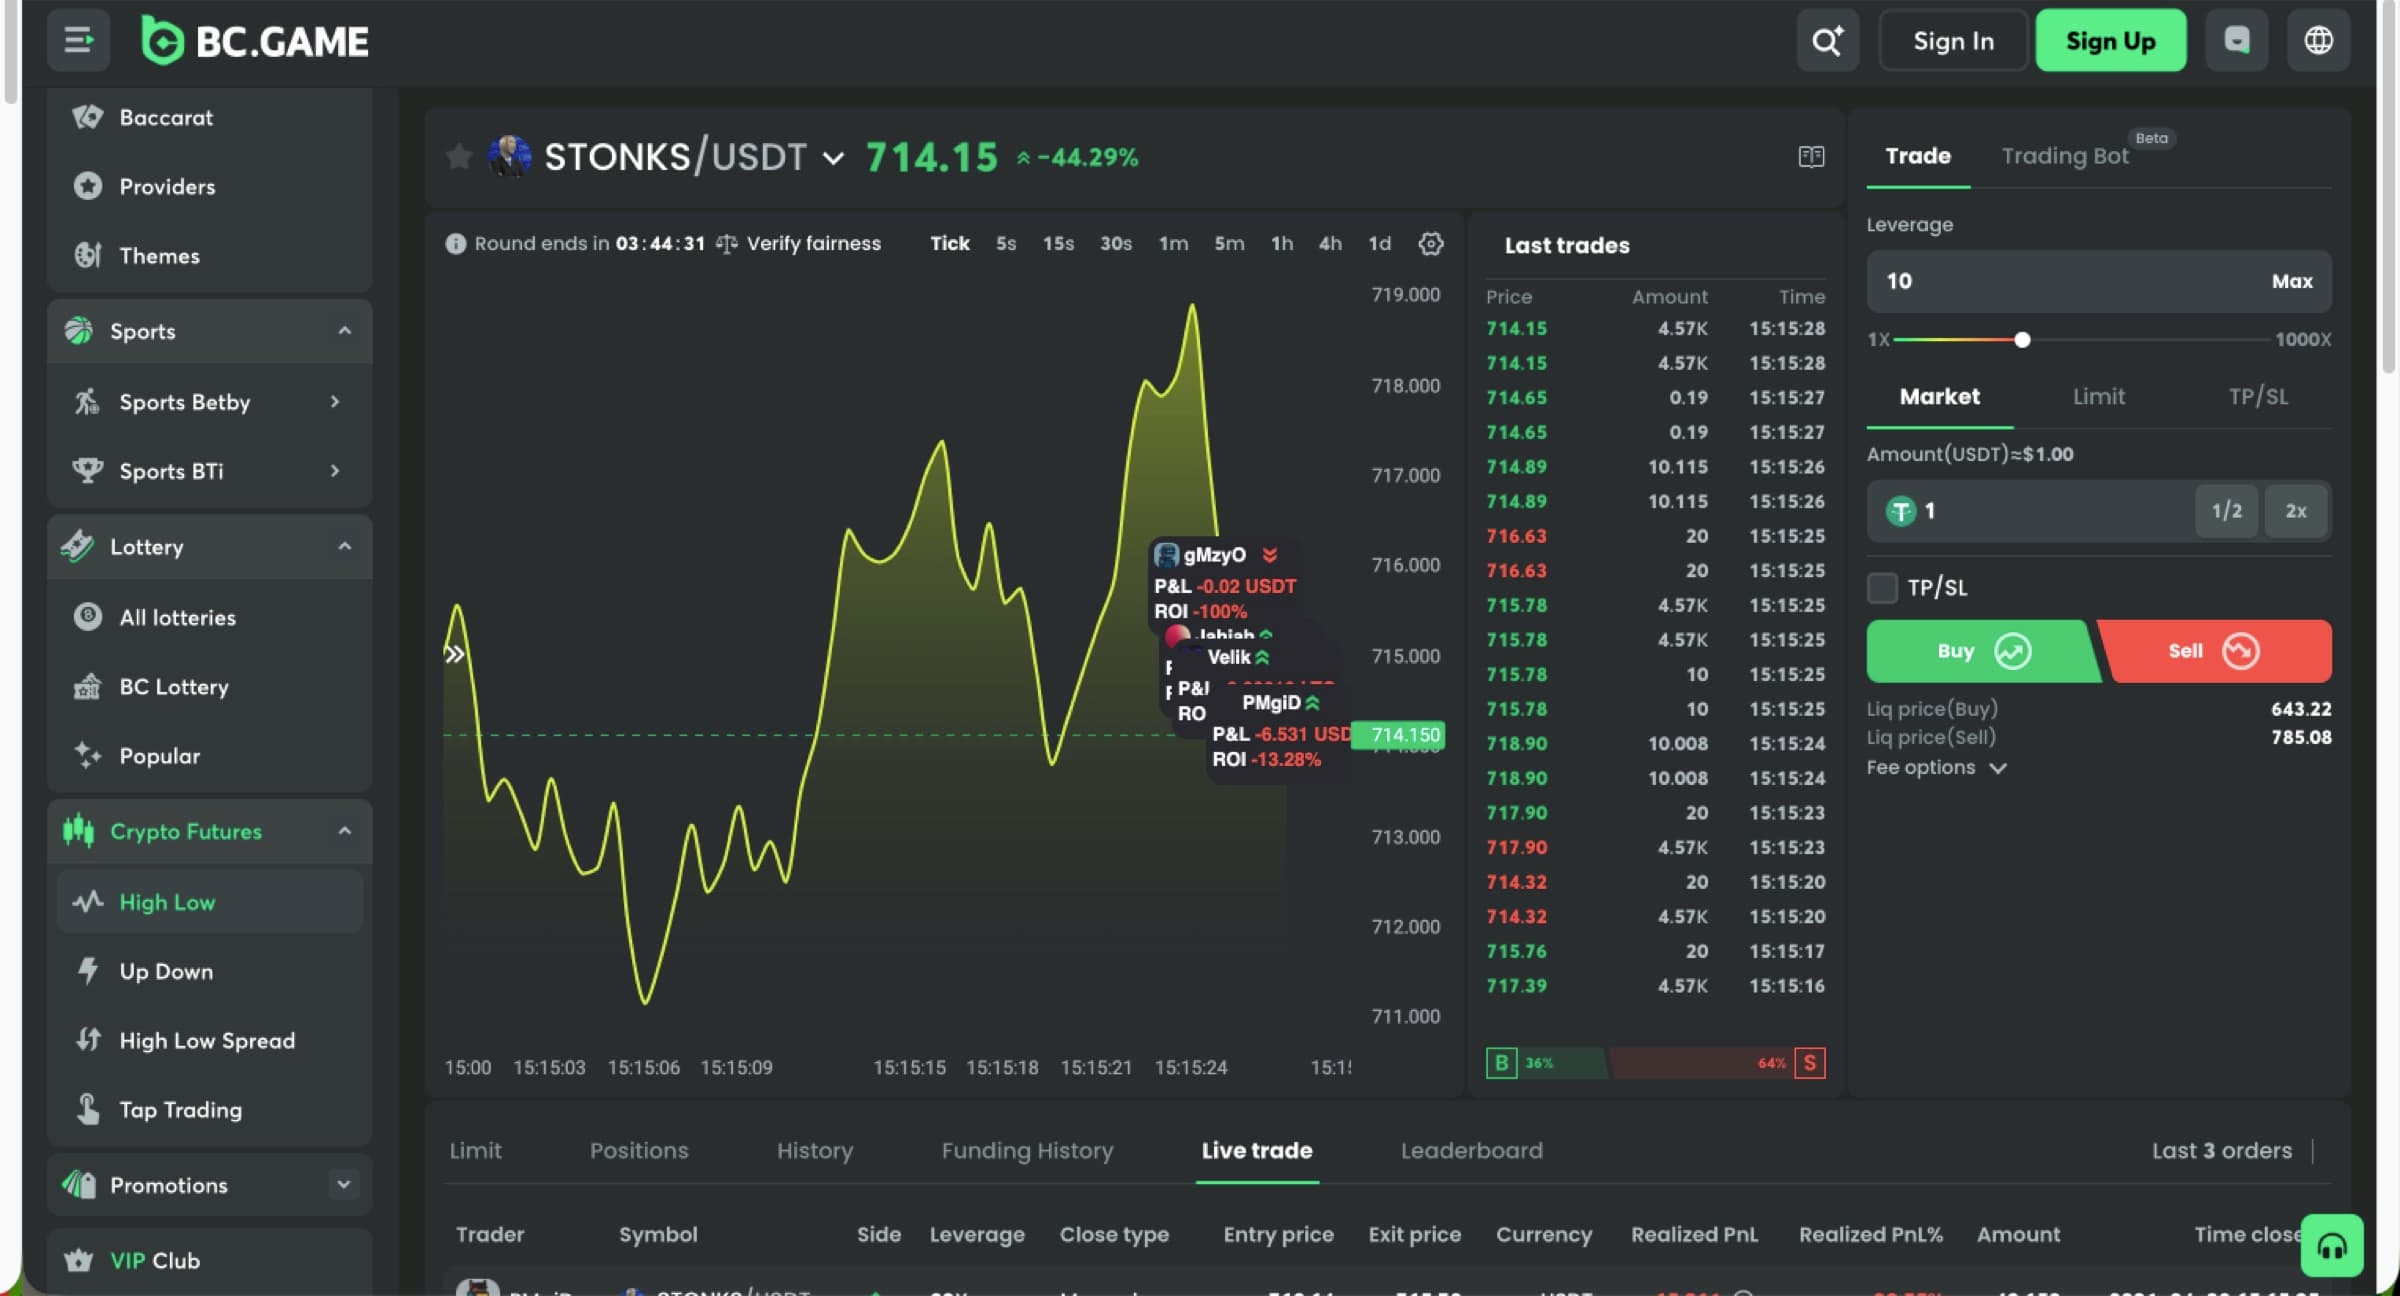Select the 15s chart interval

(x=1058, y=243)
